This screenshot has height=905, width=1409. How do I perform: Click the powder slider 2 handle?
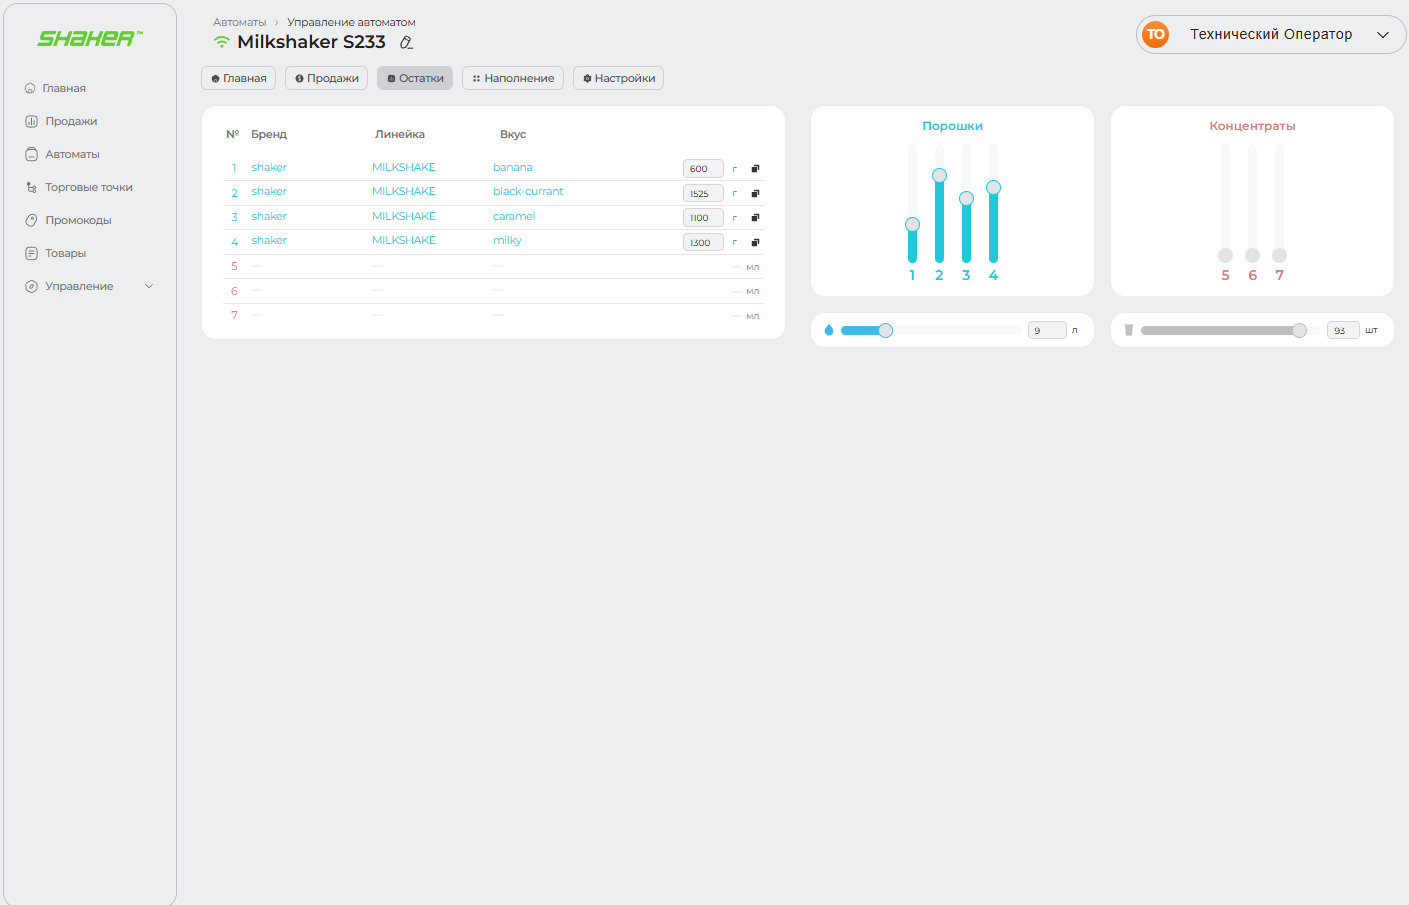point(939,175)
